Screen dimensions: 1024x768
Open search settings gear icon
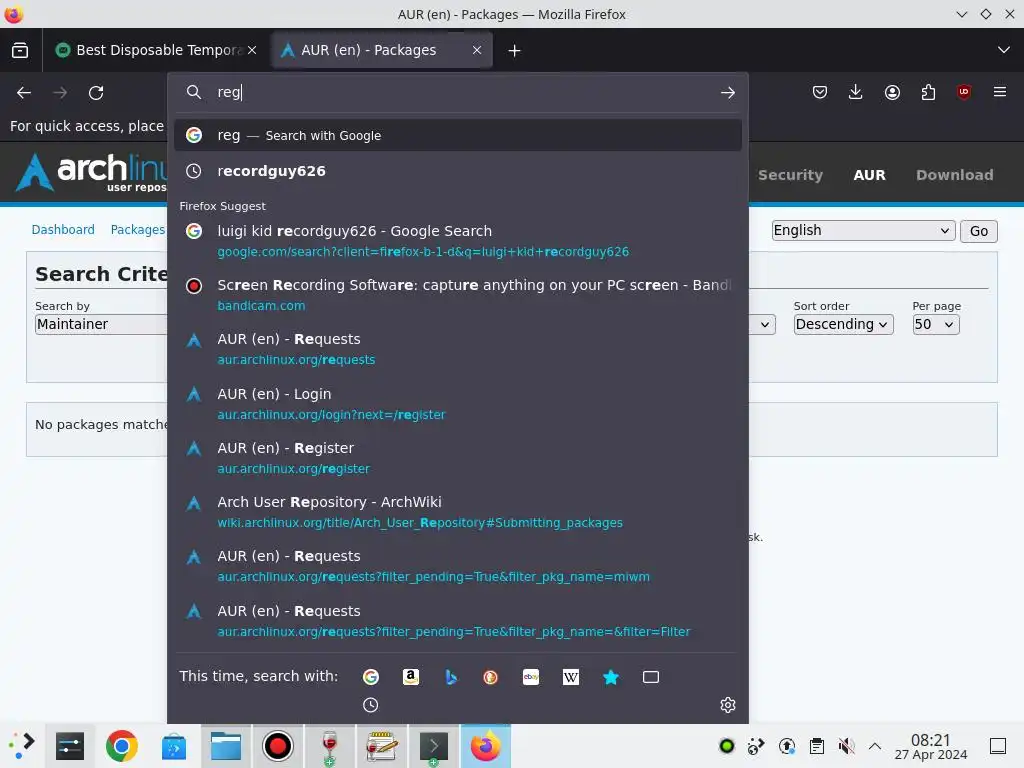[x=728, y=705]
